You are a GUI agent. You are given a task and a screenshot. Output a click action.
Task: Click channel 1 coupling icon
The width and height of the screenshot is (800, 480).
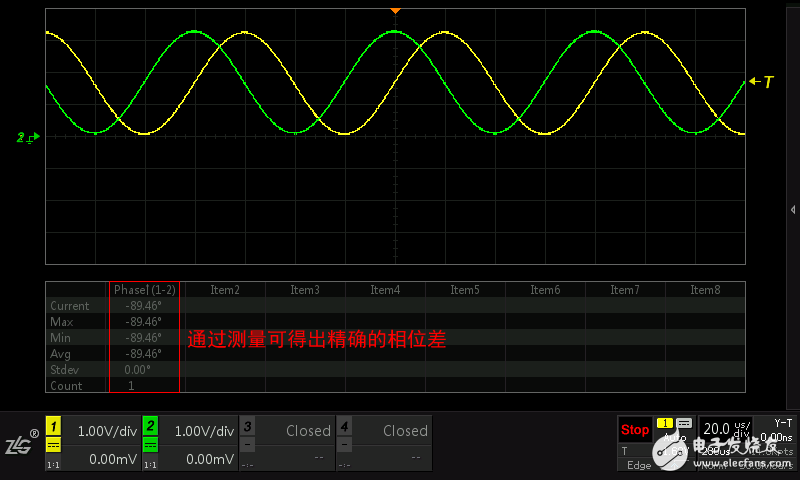tap(54, 445)
